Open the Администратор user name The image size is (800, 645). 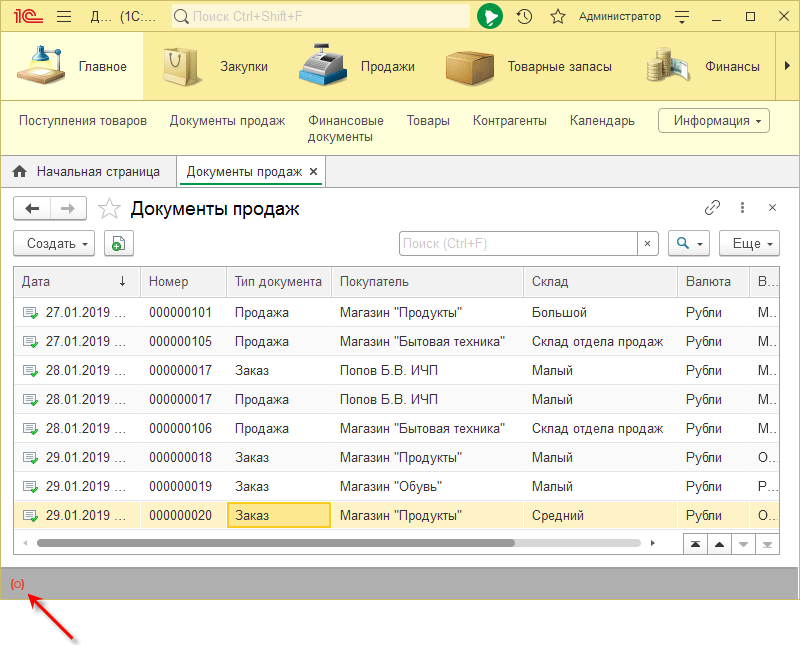(x=619, y=16)
